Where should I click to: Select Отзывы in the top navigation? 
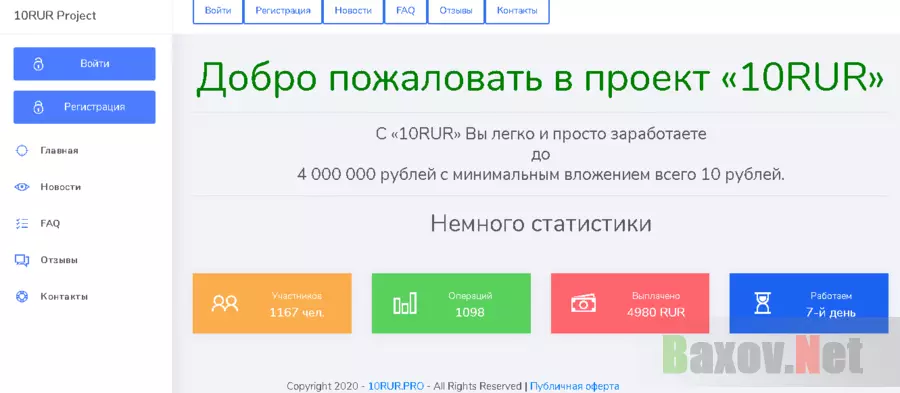(456, 11)
